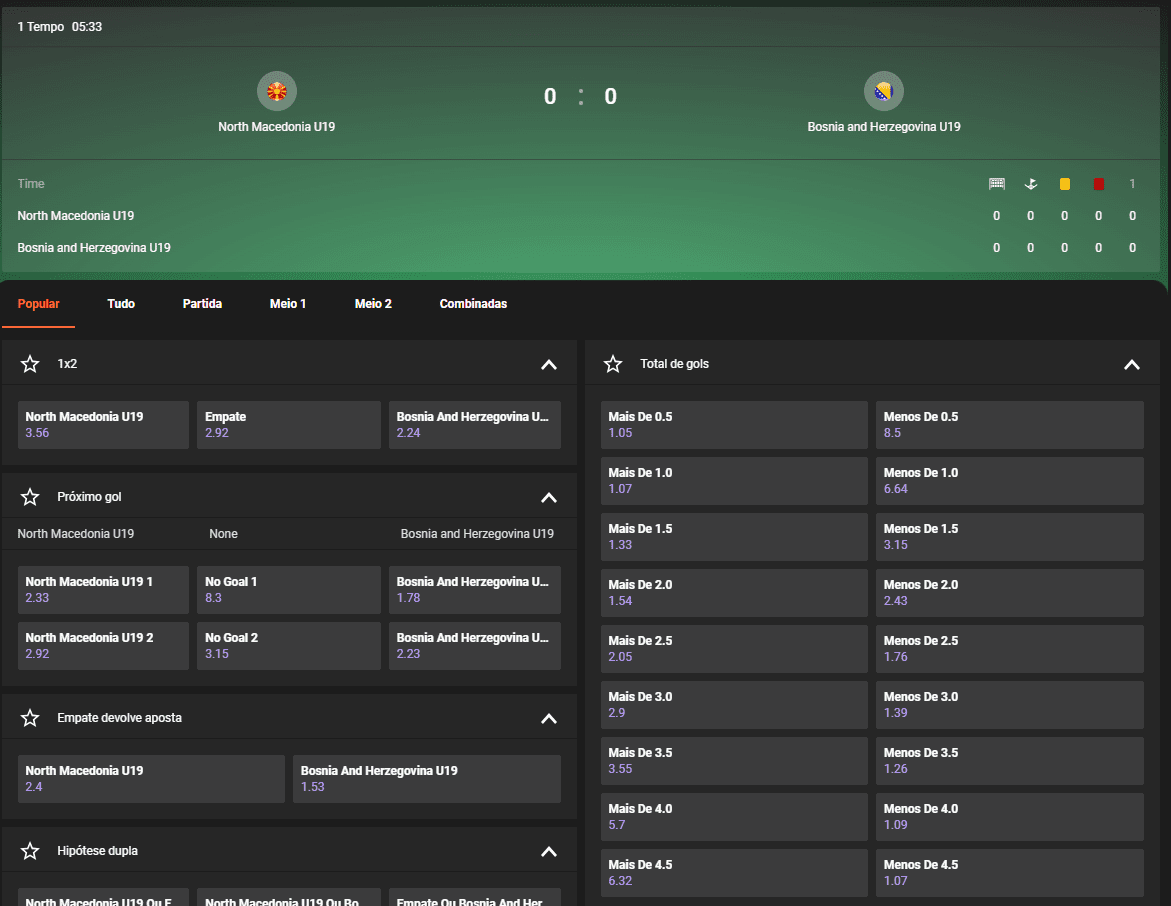The height and width of the screenshot is (906, 1171).
Task: Toggle the star on the Total de gols market
Action: 612,364
